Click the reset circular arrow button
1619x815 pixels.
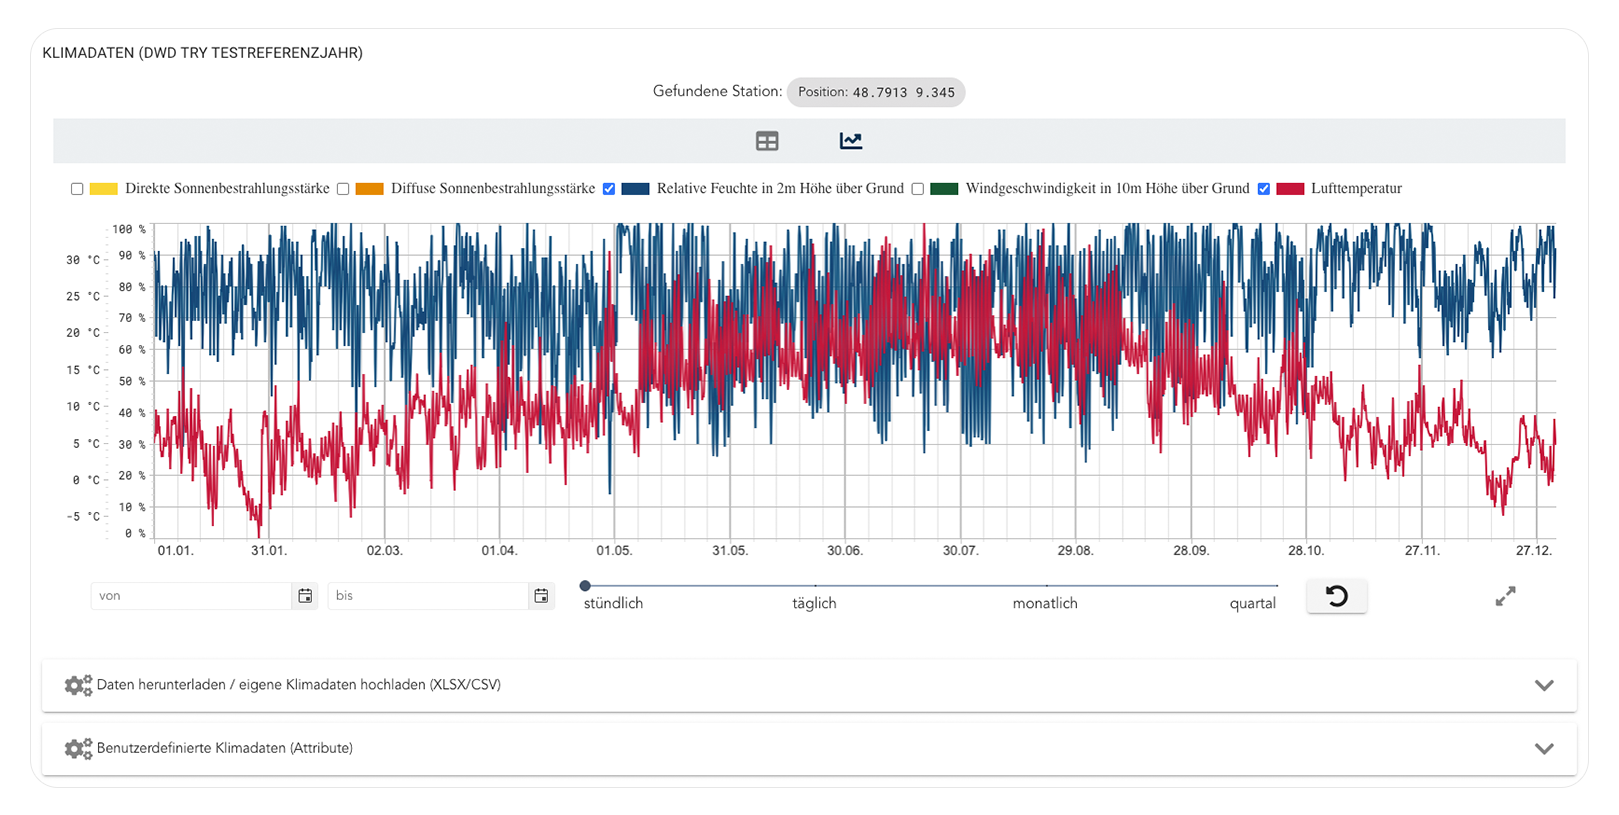click(x=1336, y=596)
